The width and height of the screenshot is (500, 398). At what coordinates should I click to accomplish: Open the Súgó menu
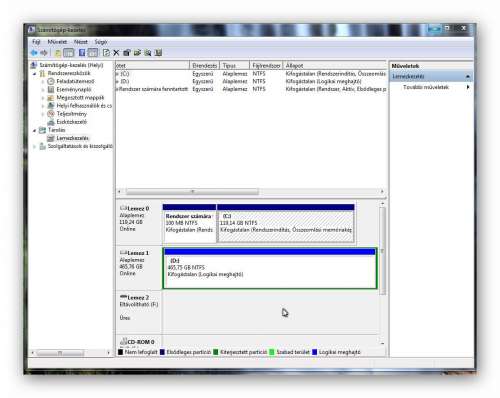pos(101,42)
